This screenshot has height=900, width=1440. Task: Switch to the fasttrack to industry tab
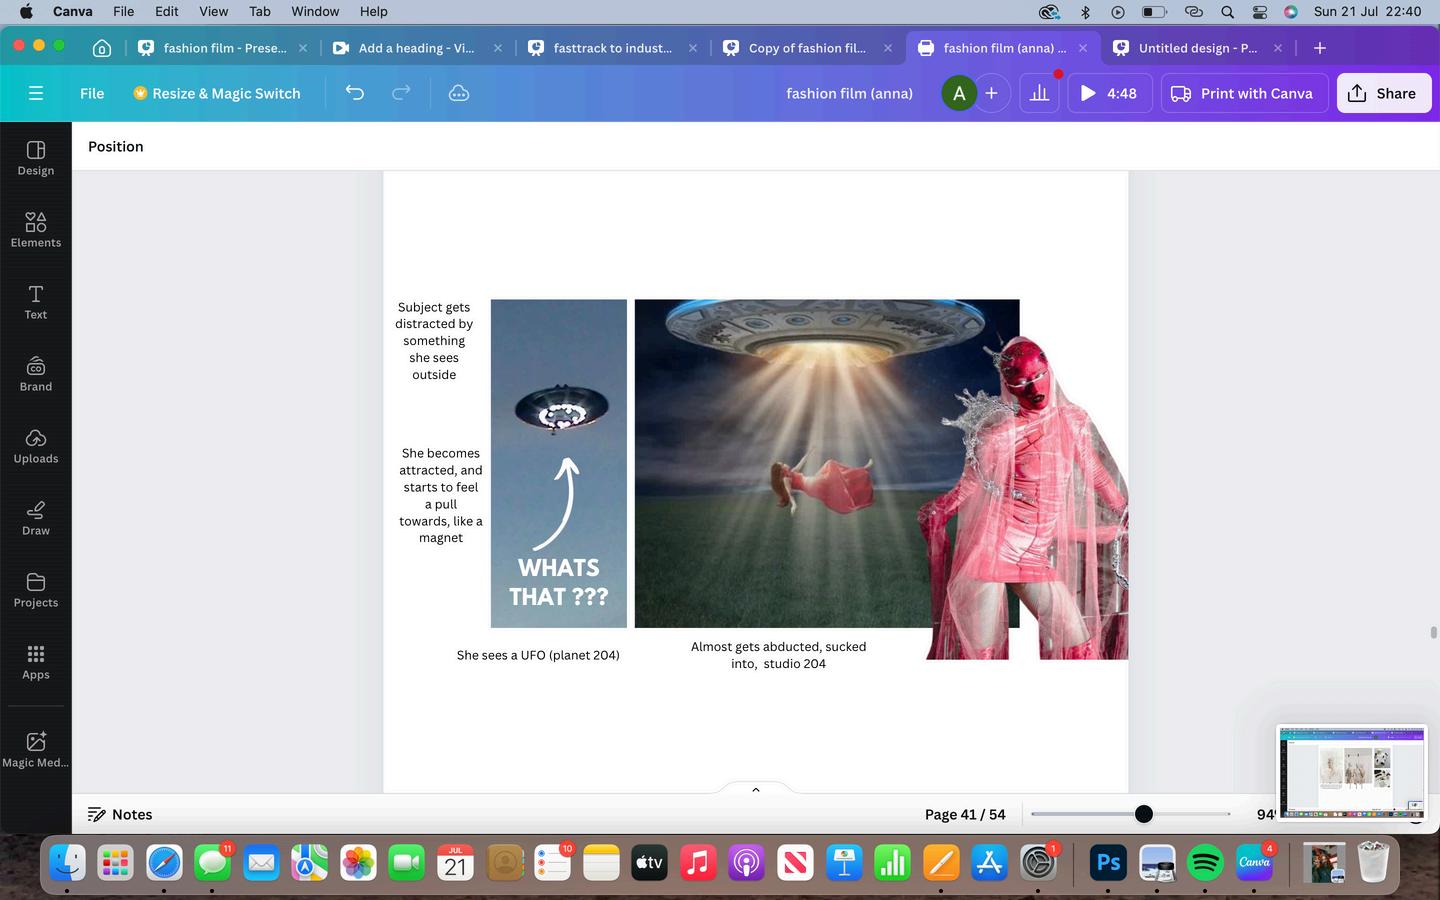click(x=612, y=48)
